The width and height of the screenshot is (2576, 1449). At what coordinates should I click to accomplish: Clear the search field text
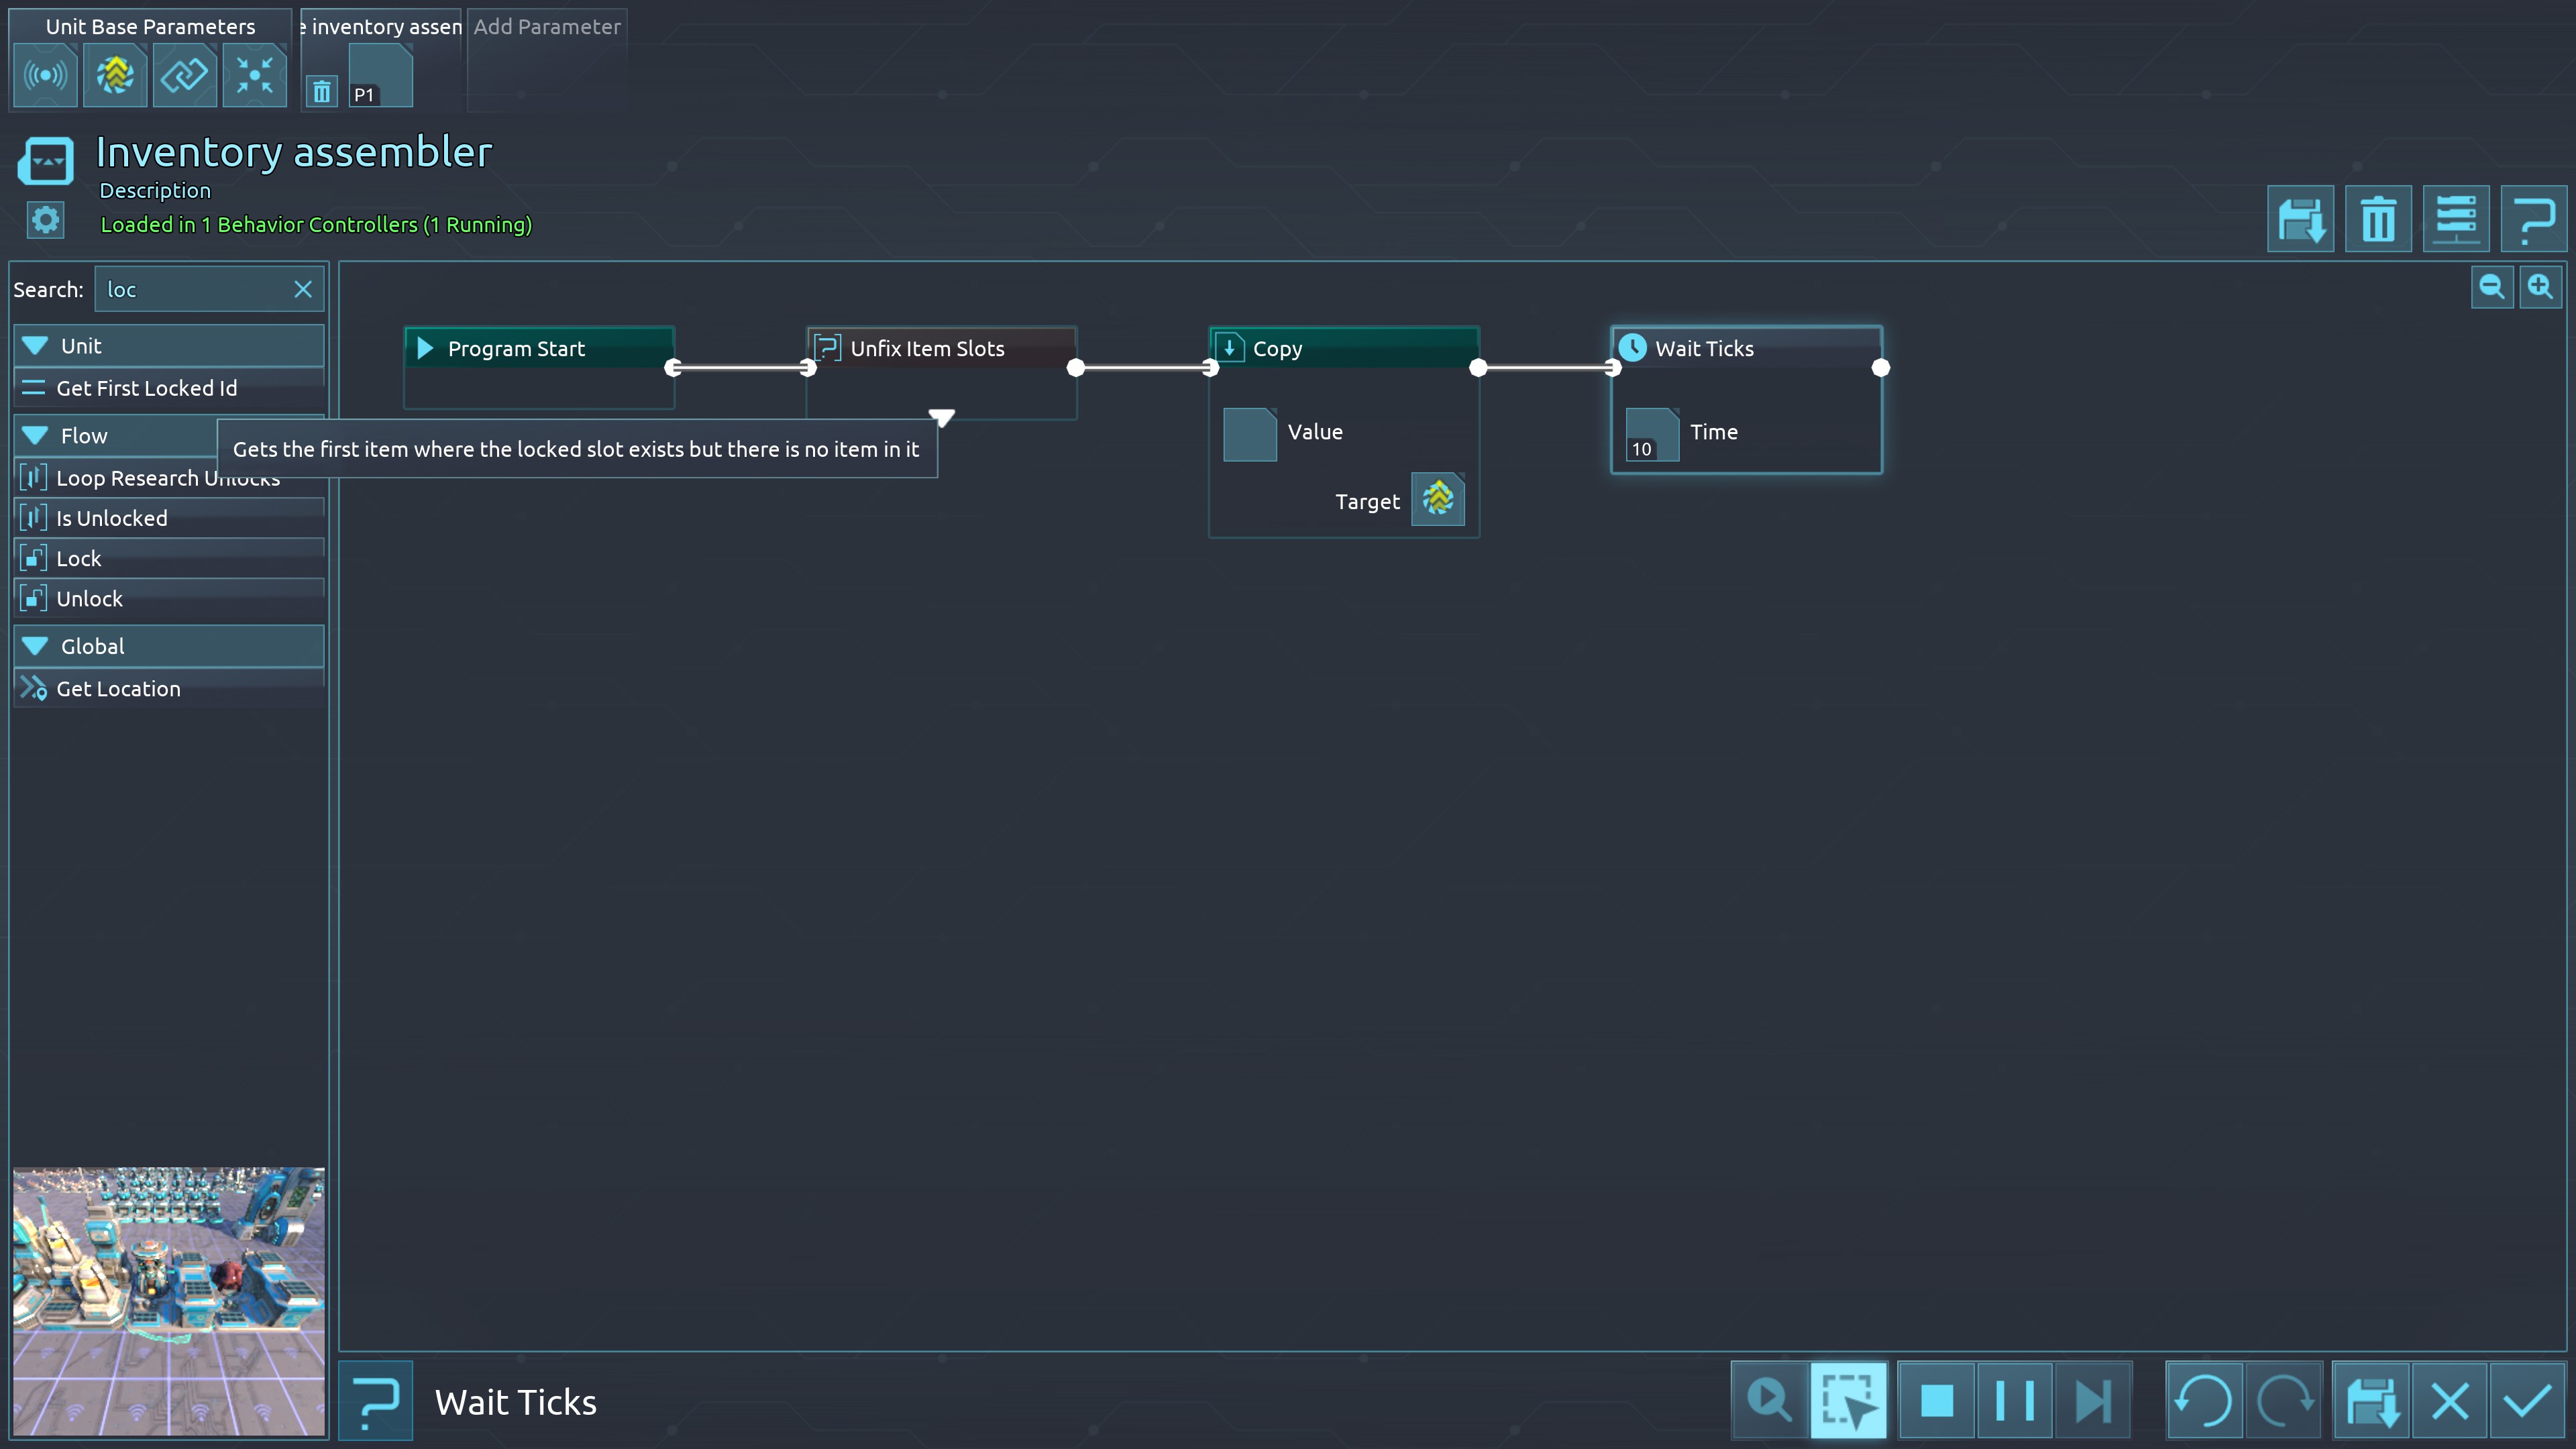303,290
